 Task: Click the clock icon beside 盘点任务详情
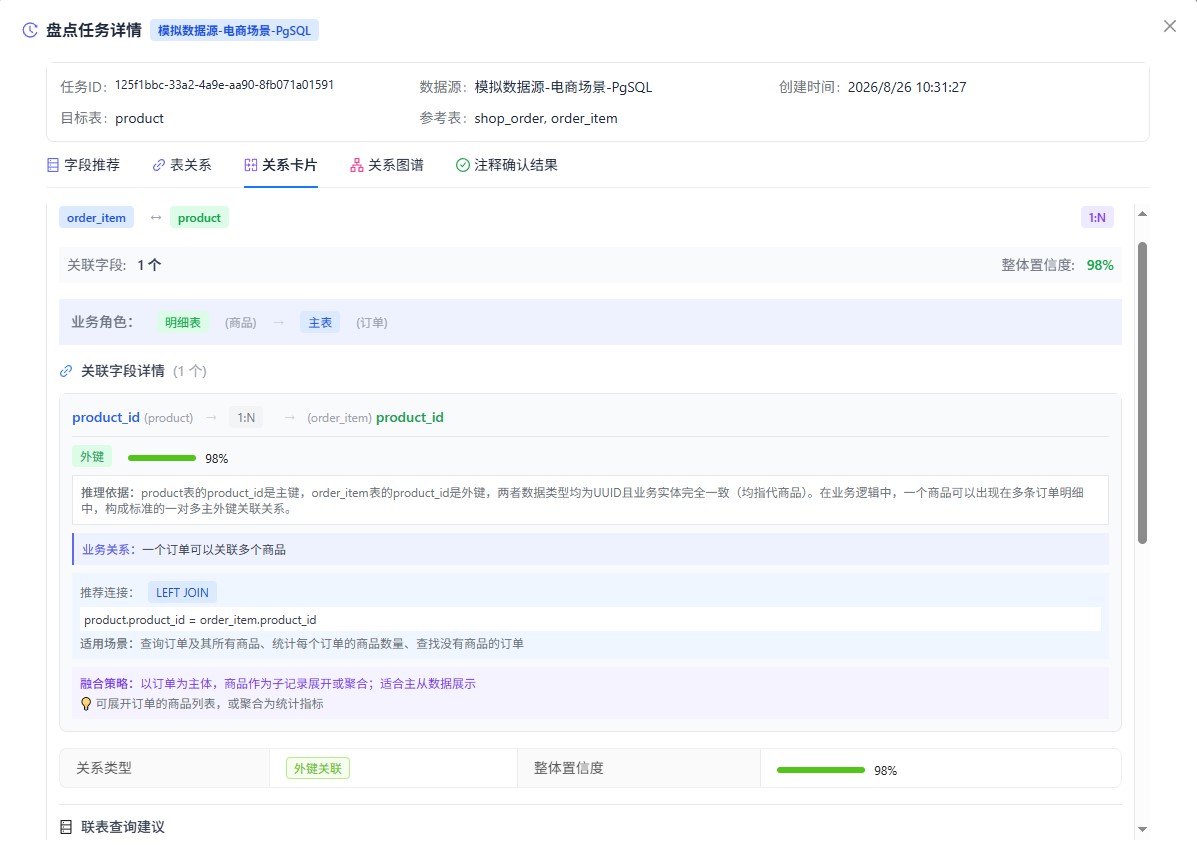click(30, 31)
